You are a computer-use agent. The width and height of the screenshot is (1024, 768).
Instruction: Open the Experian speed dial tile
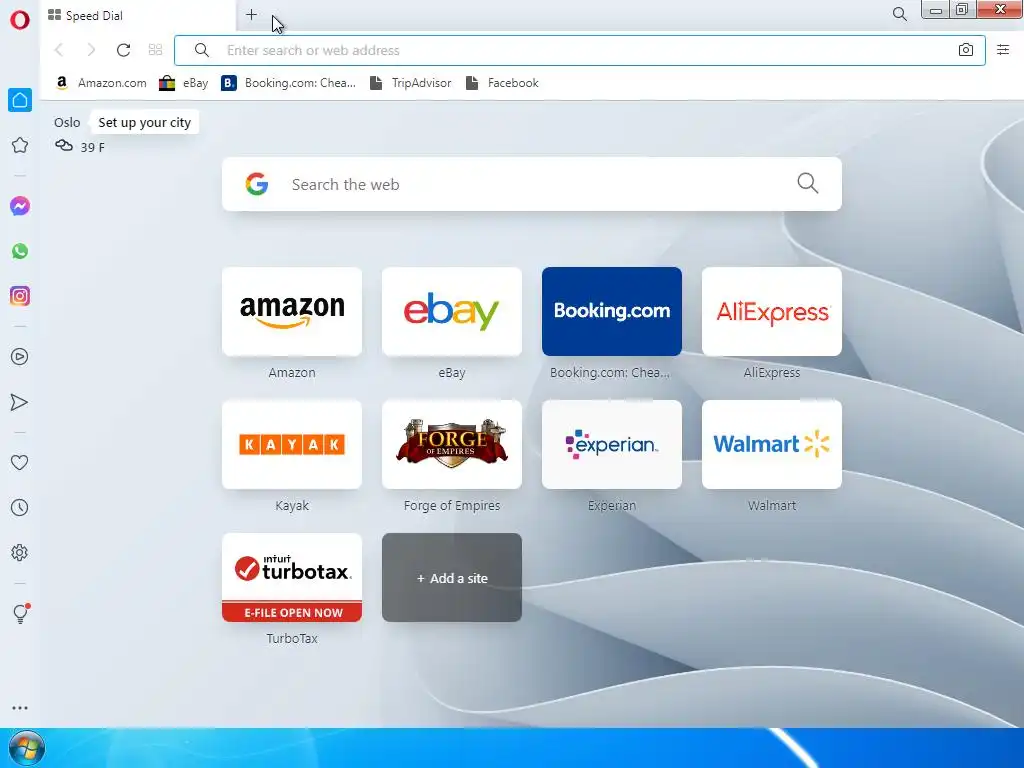click(x=612, y=445)
